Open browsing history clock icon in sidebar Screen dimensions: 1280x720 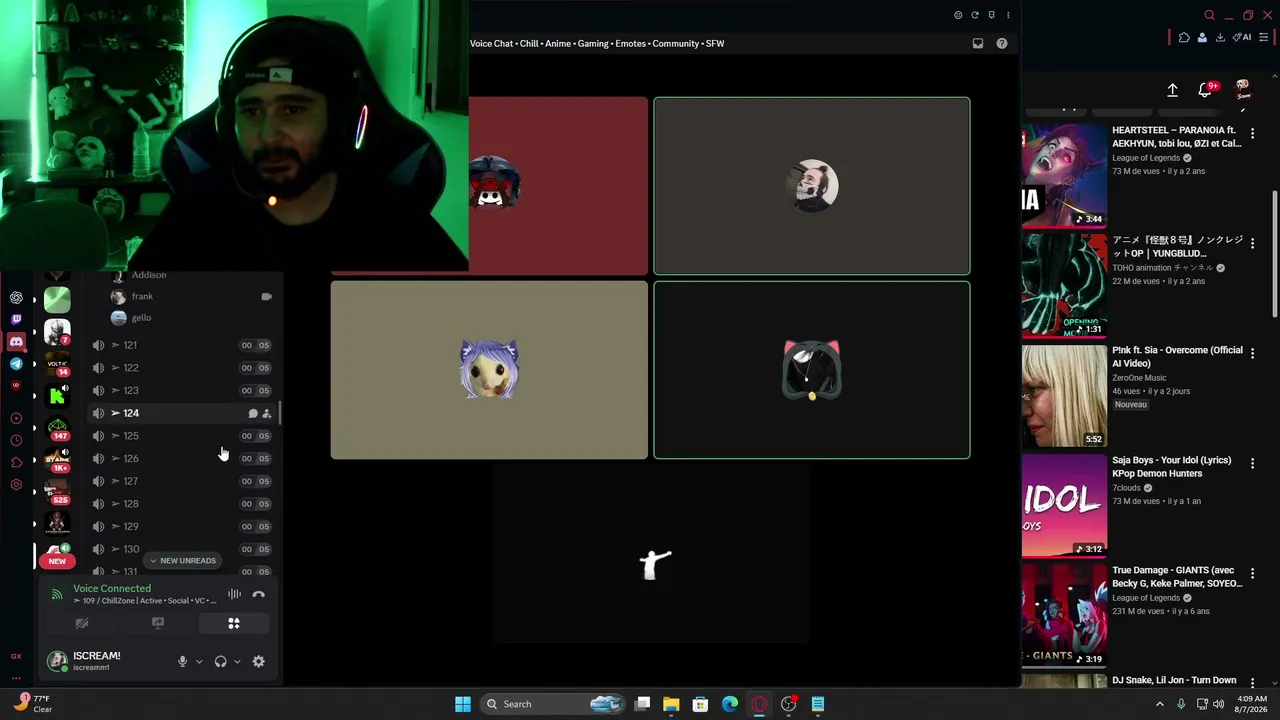[16, 440]
